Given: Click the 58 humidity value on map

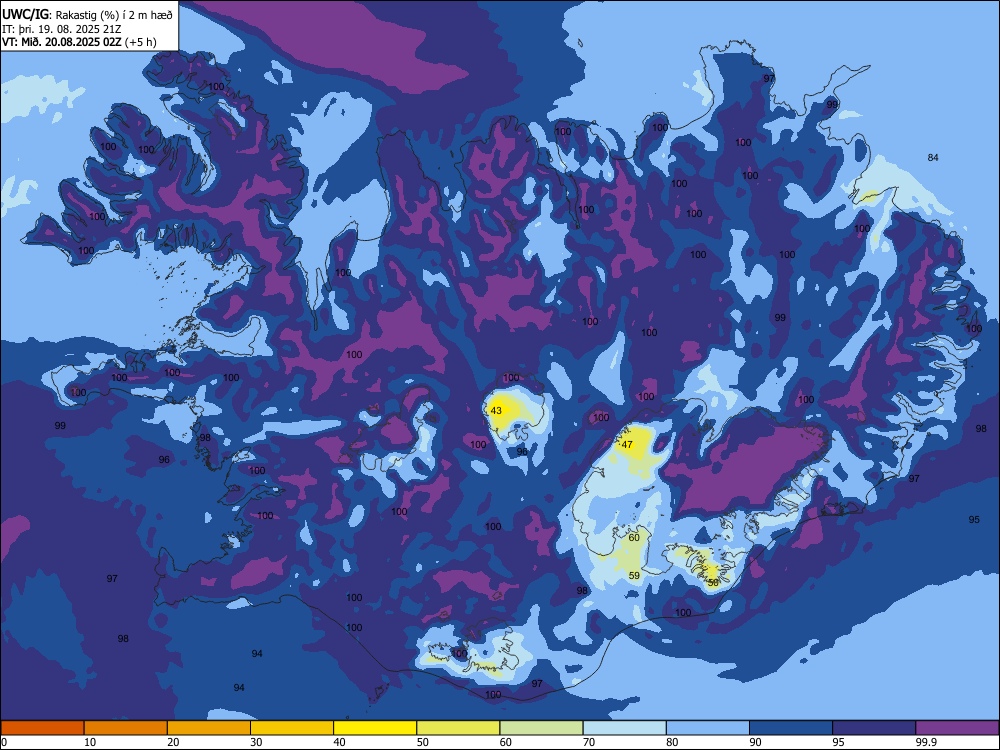Looking at the screenshot, I should 713,582.
